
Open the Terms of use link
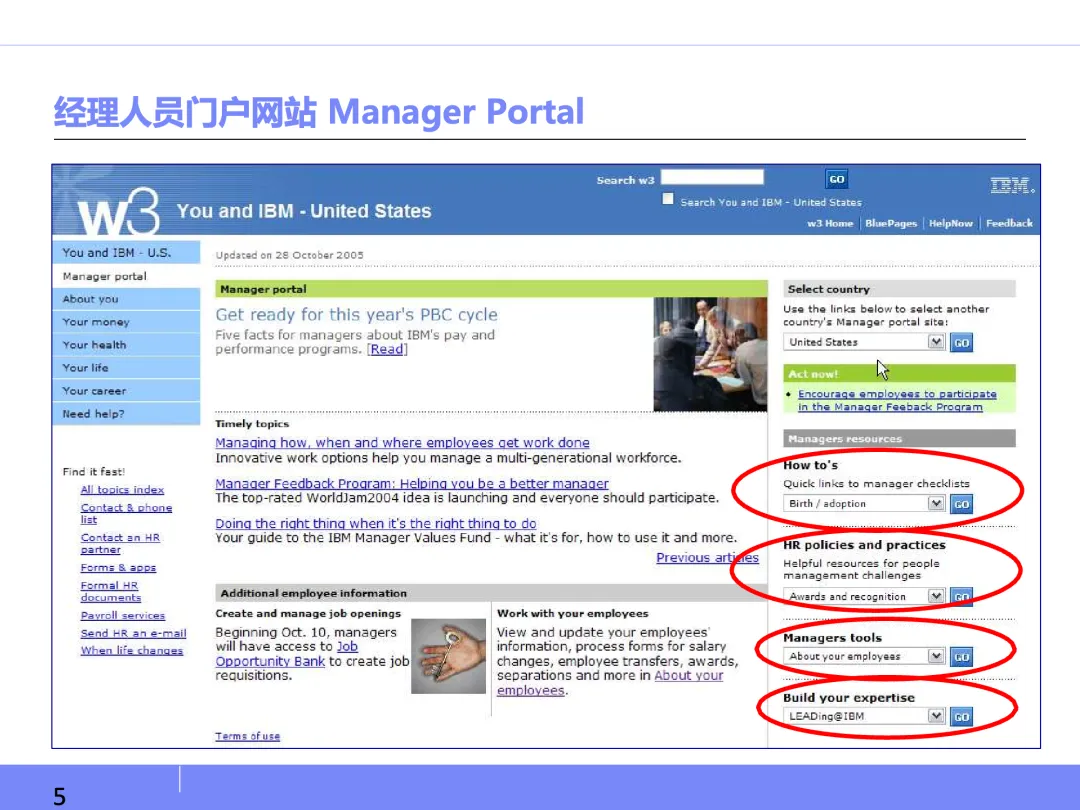click(x=247, y=736)
